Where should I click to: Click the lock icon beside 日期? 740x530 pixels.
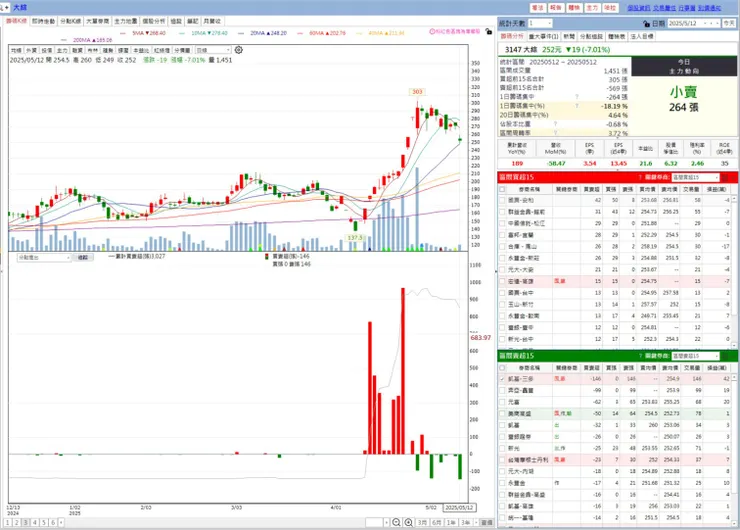pyautogui.click(x=647, y=23)
